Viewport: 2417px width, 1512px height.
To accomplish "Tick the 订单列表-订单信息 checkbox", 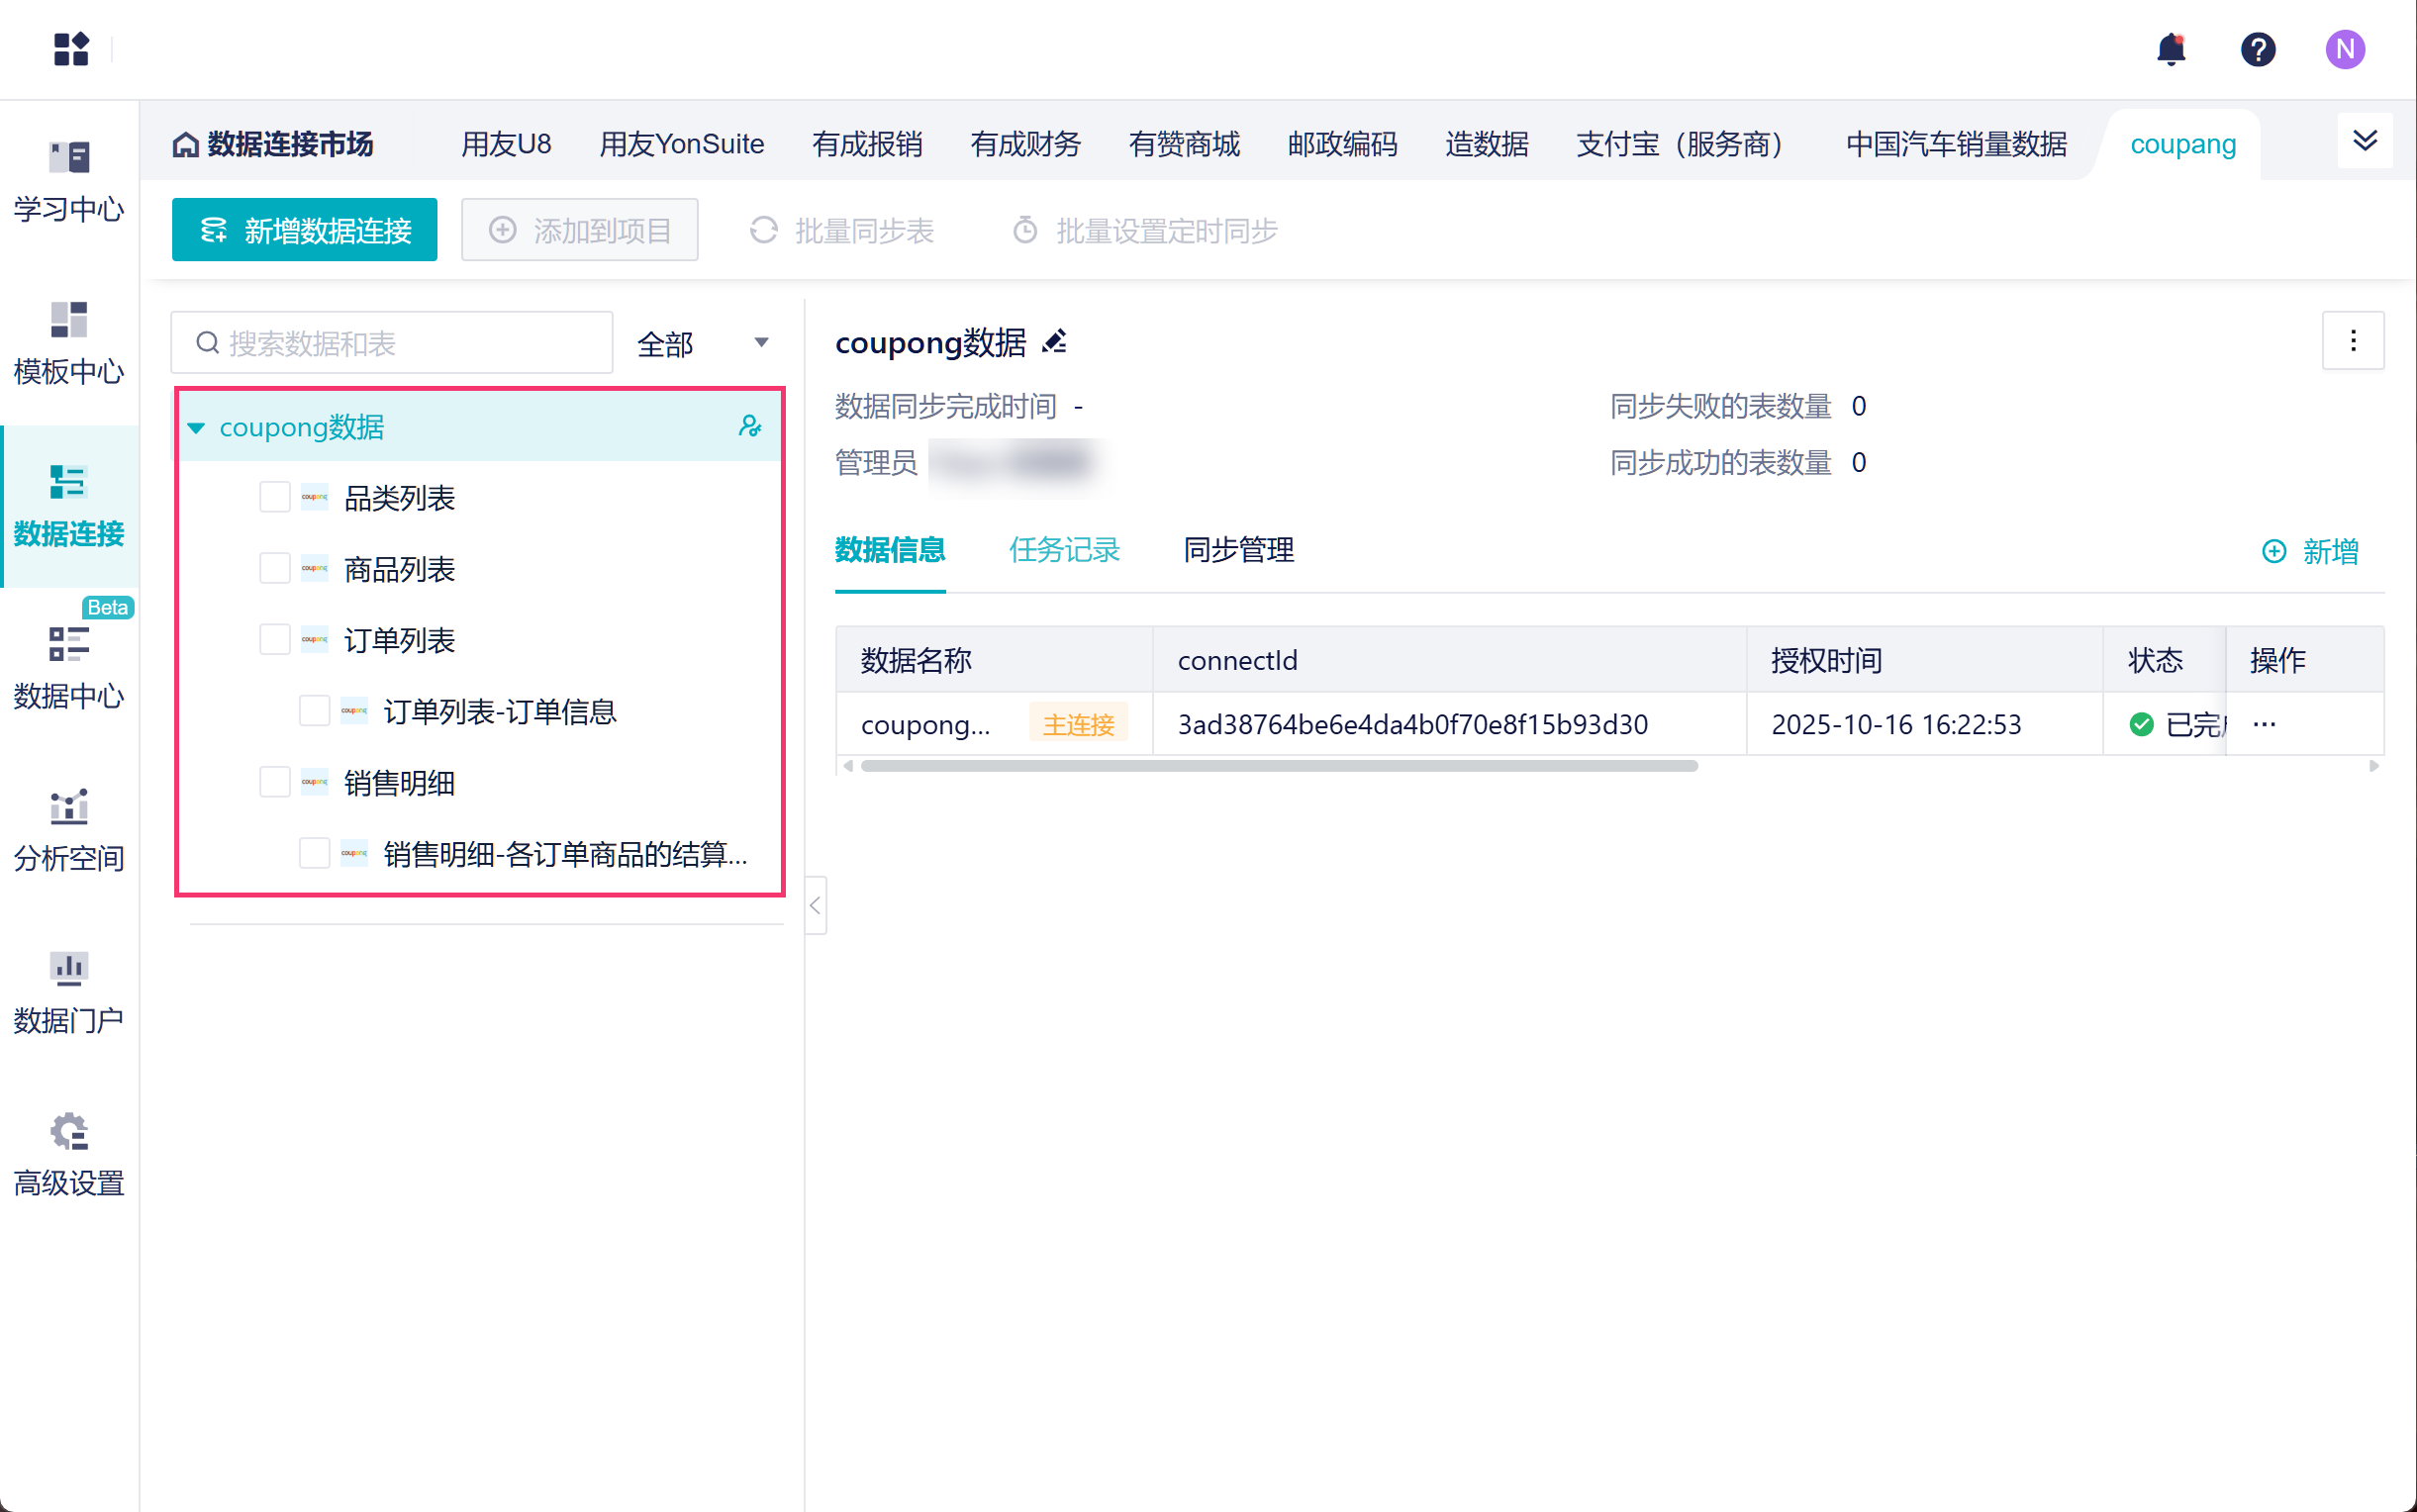I will tap(314, 711).
